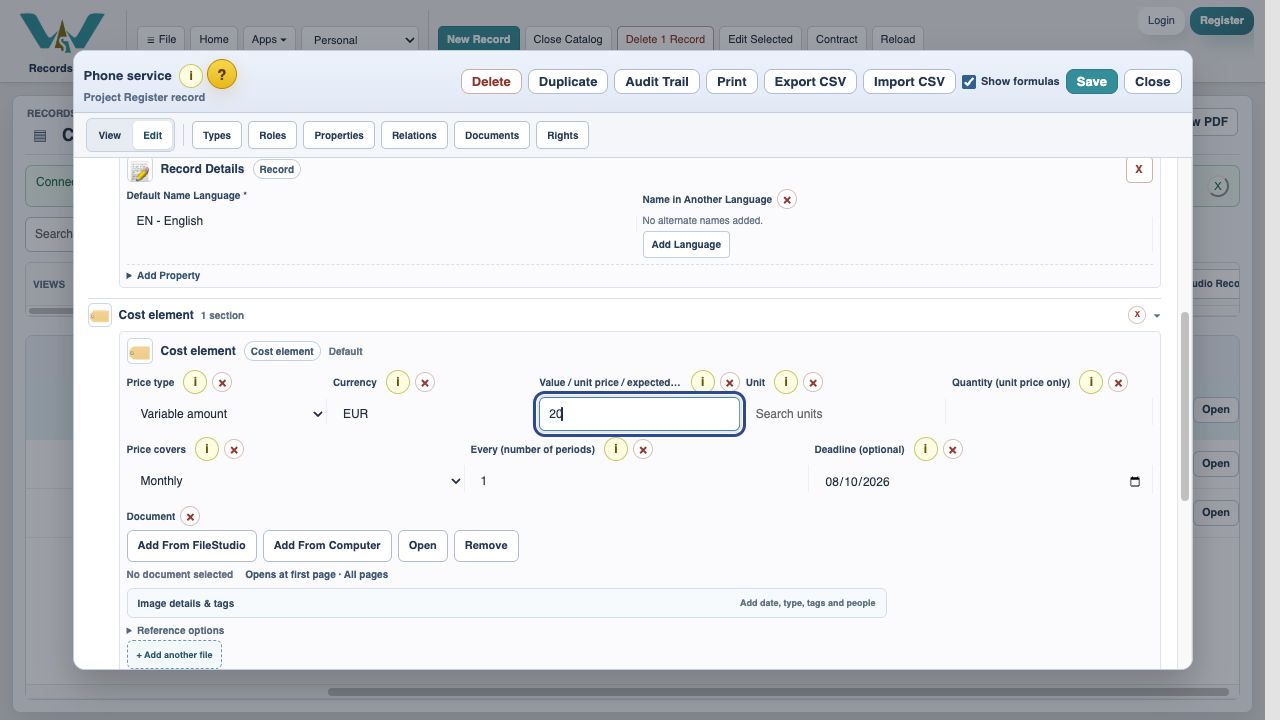Image resolution: width=1280 pixels, height=720 pixels.
Task: Click Add Language button
Action: [686, 245]
